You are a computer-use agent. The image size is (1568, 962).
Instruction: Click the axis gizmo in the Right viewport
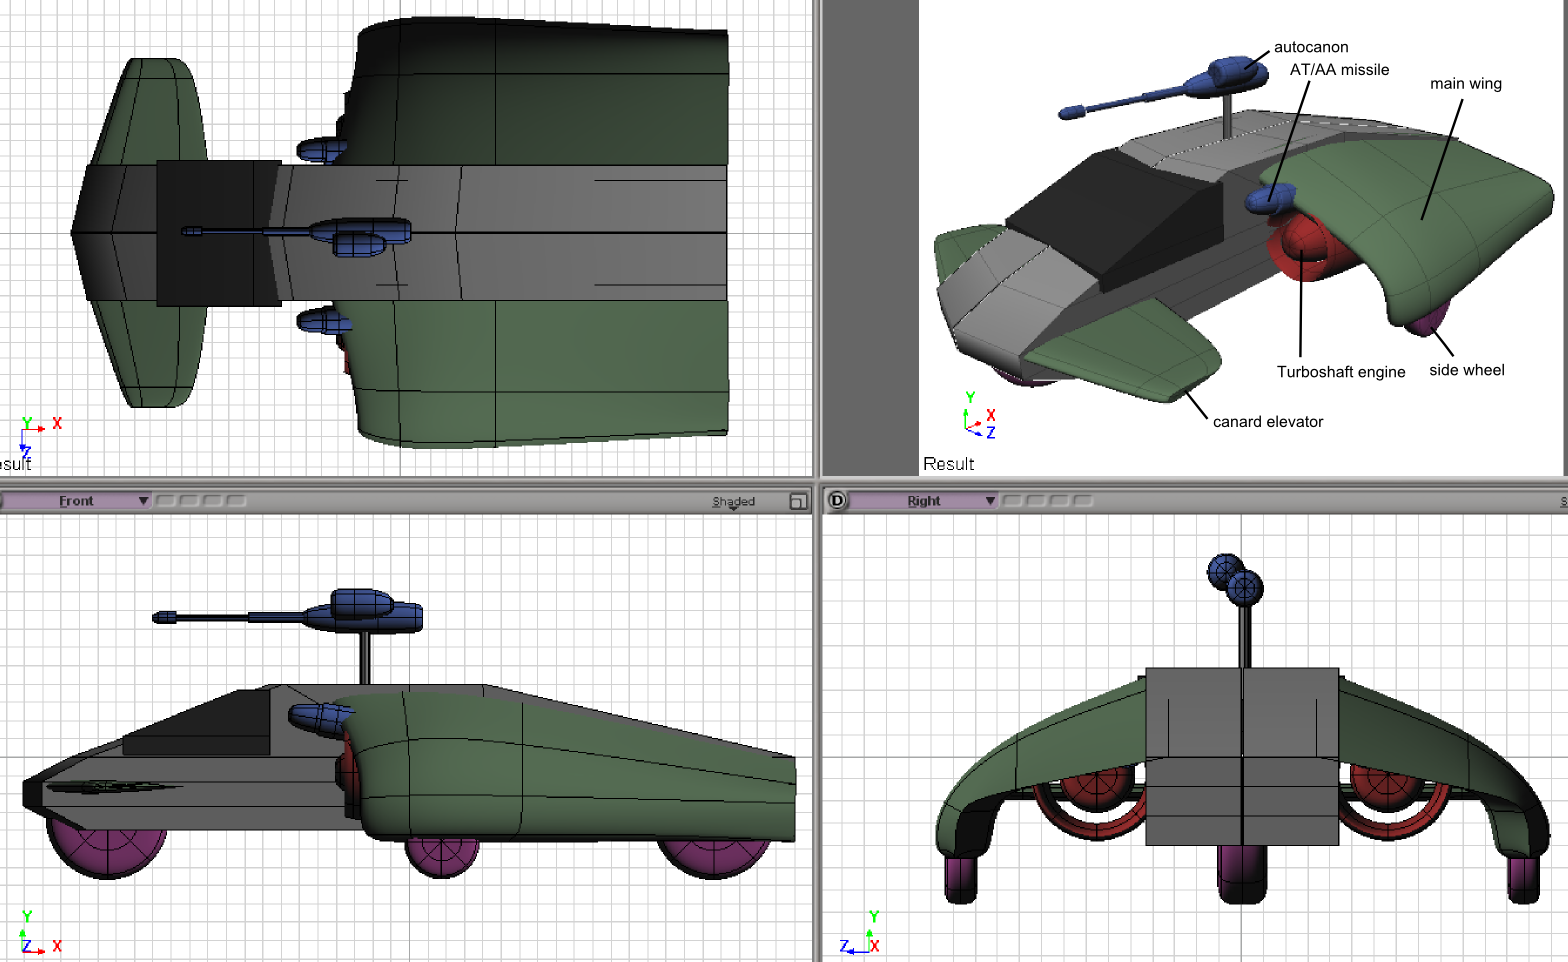(861, 936)
